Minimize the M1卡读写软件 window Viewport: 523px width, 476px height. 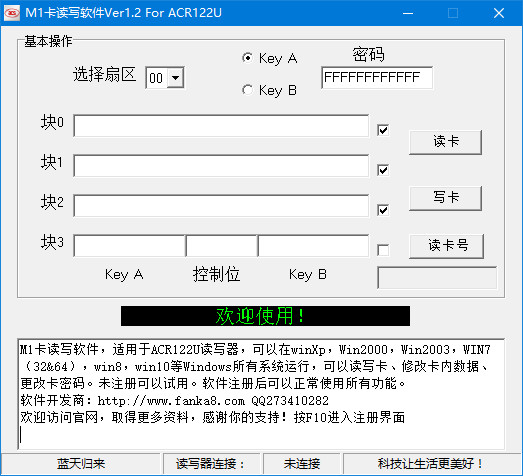click(x=408, y=13)
